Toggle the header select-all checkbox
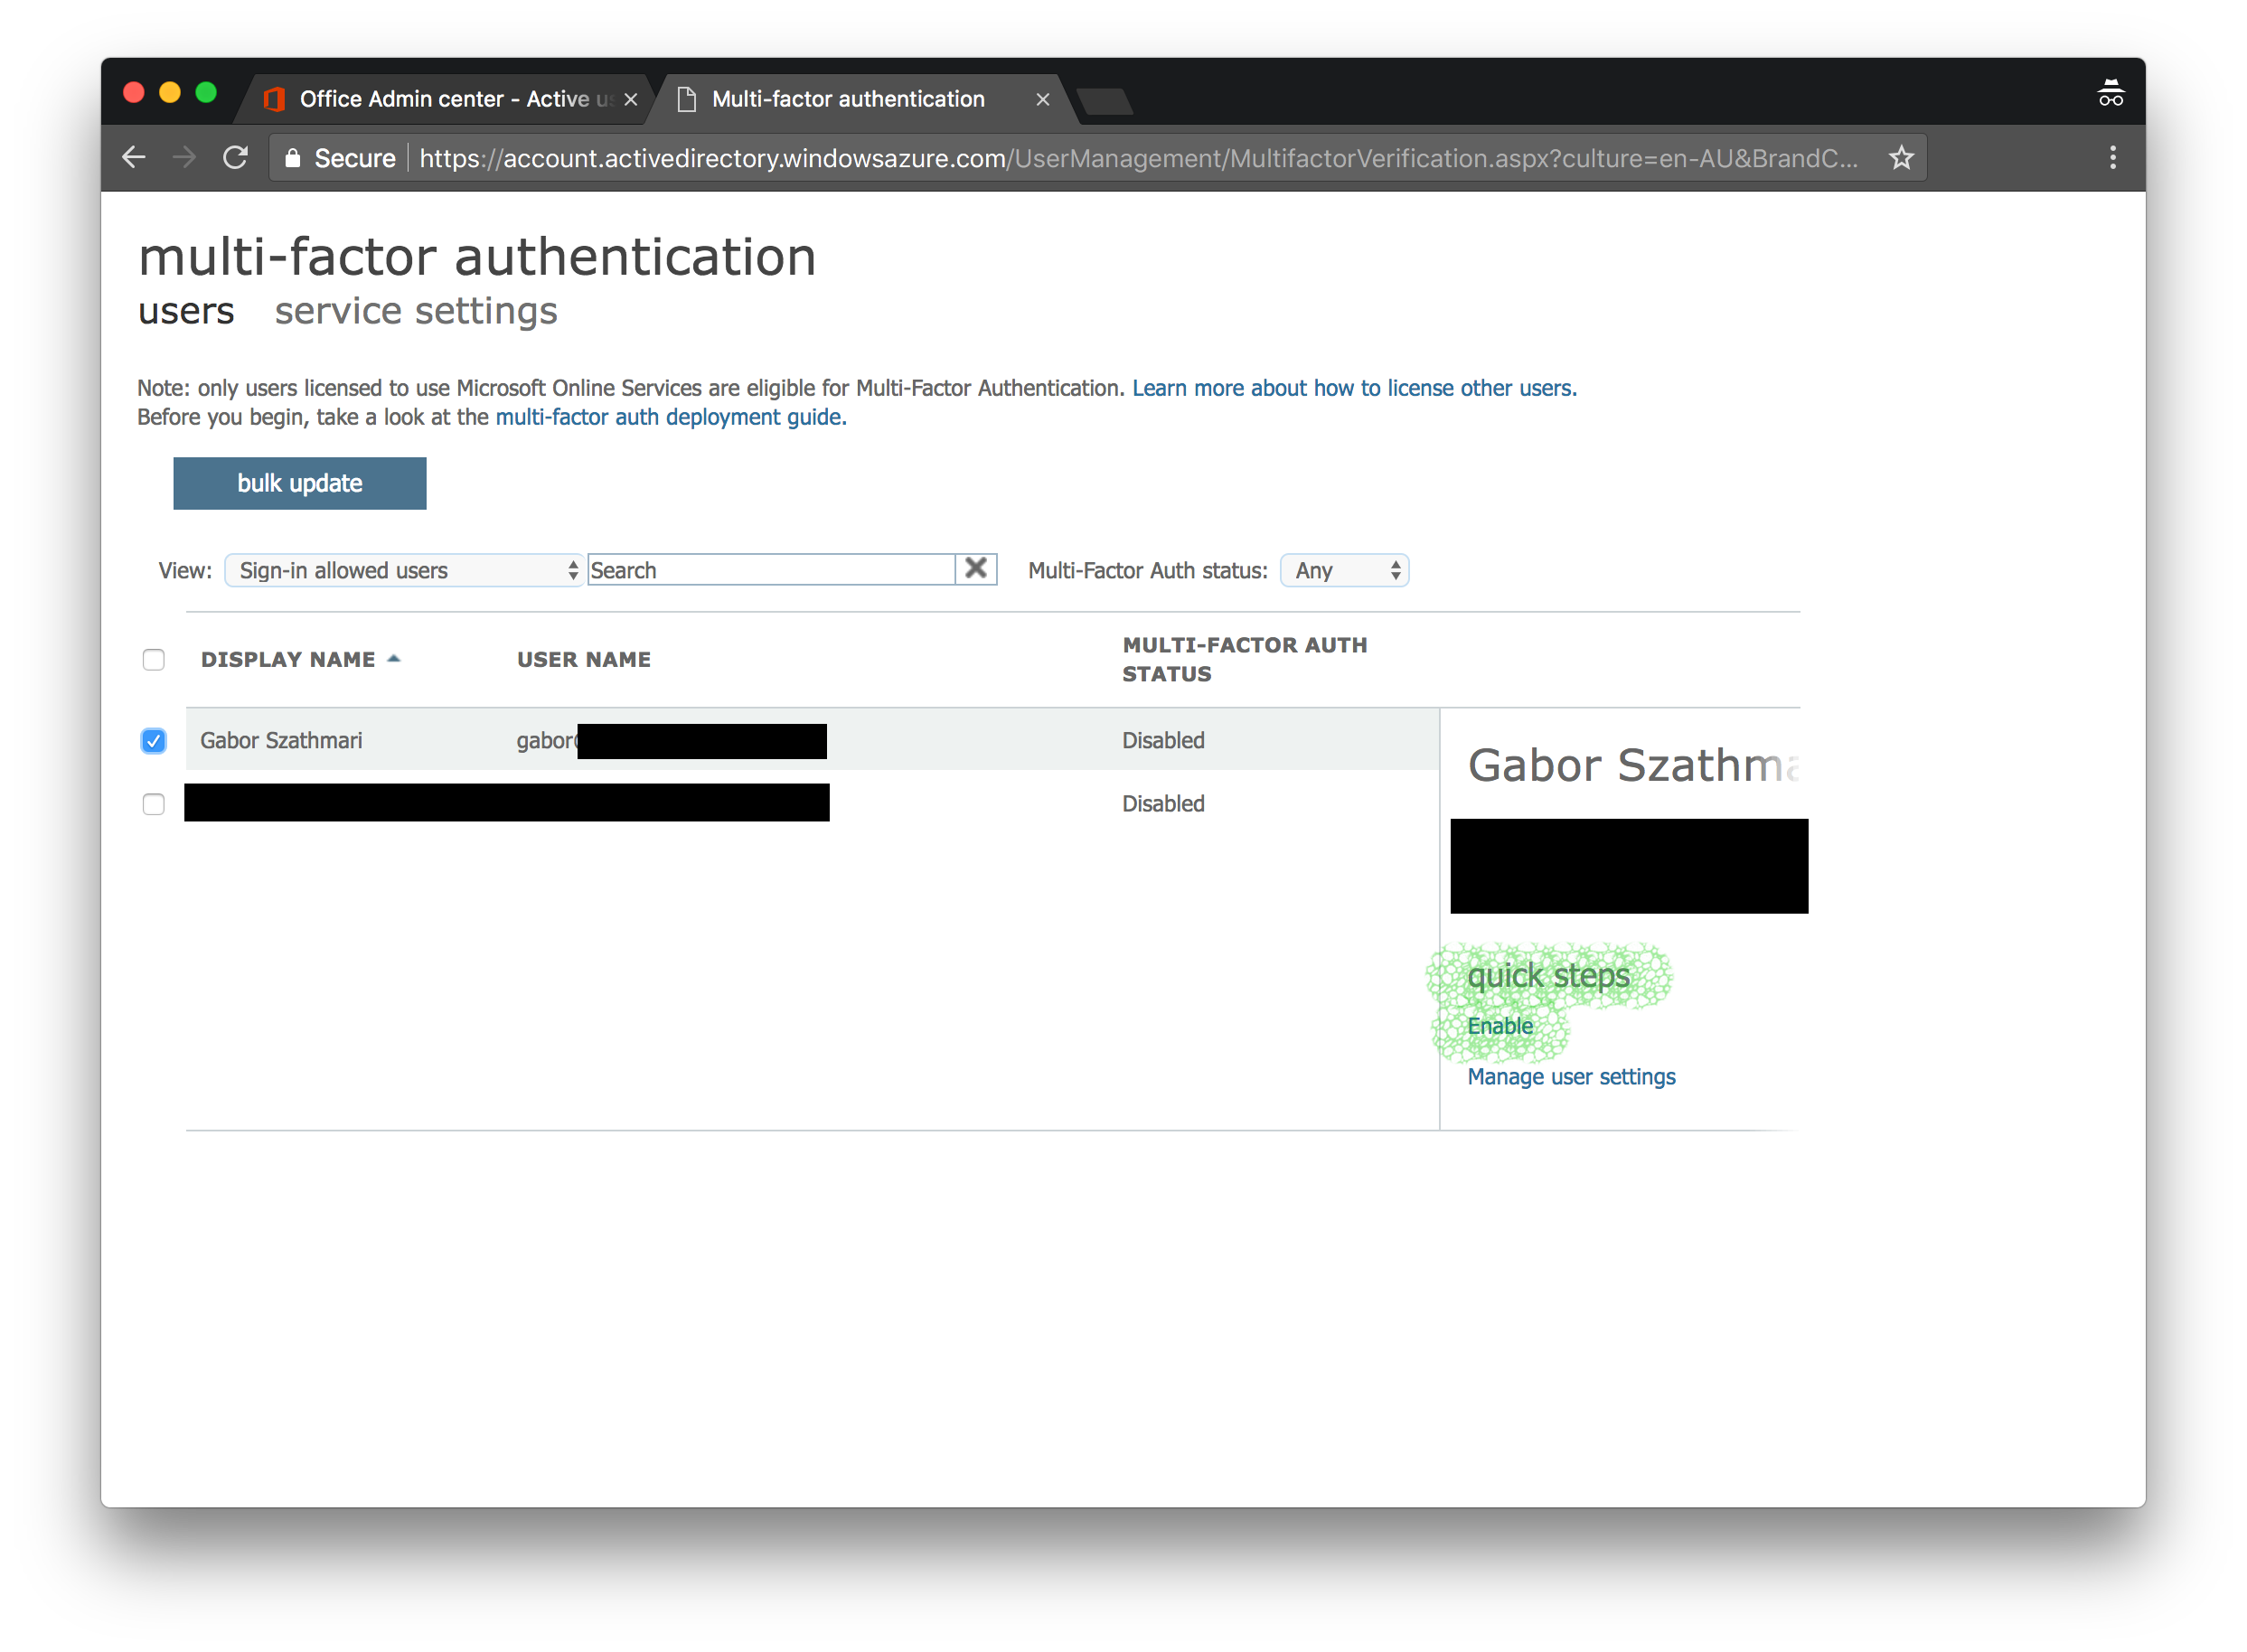The image size is (2247, 1652). (154, 660)
